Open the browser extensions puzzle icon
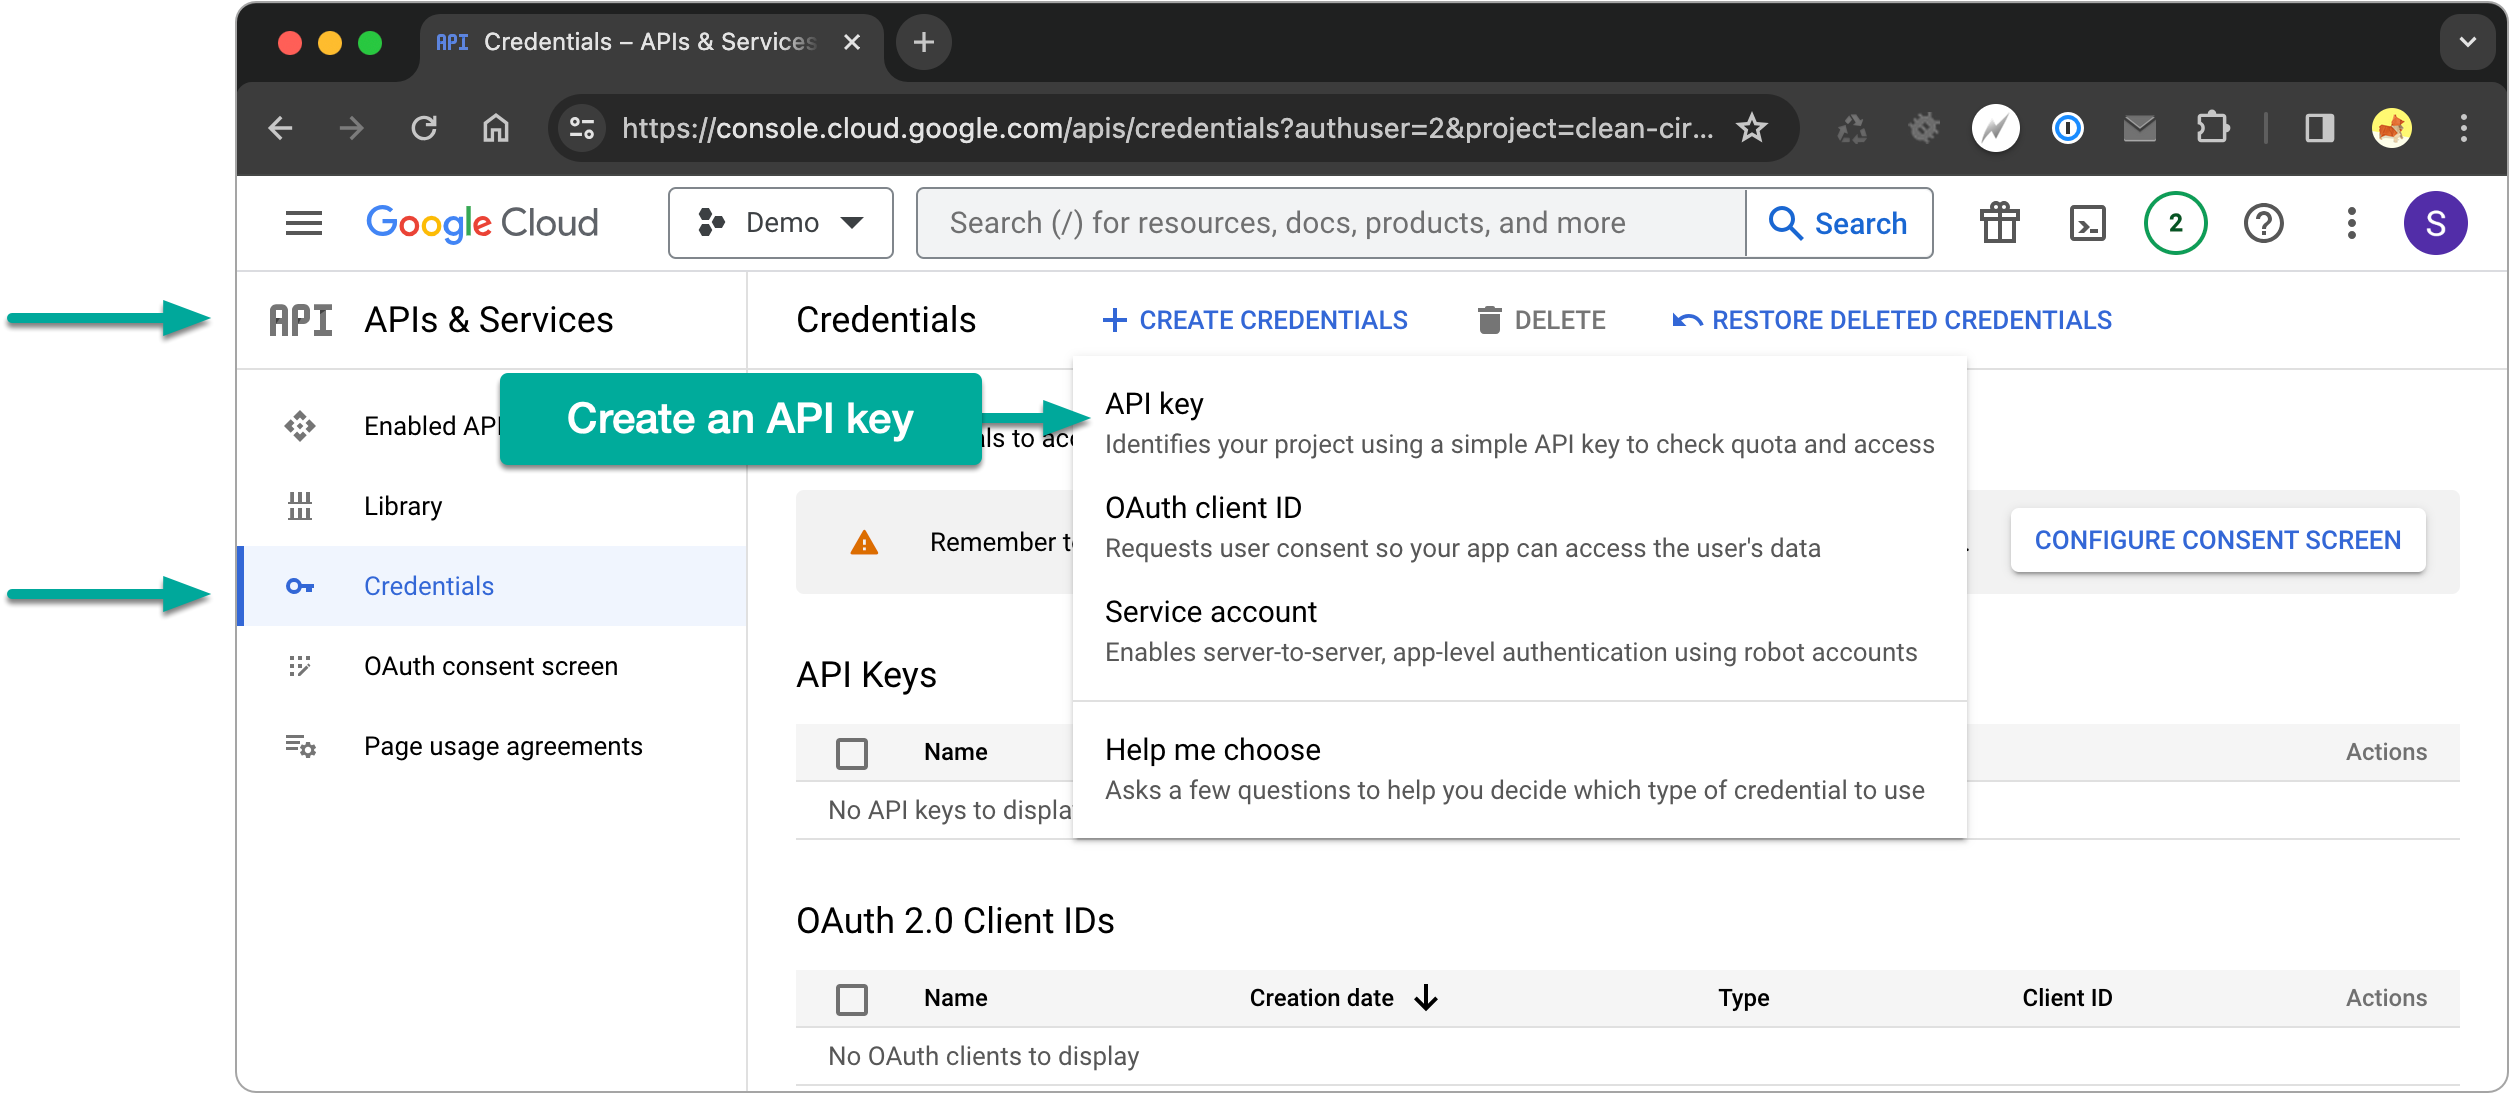The height and width of the screenshot is (1094, 2510). coord(2212,128)
